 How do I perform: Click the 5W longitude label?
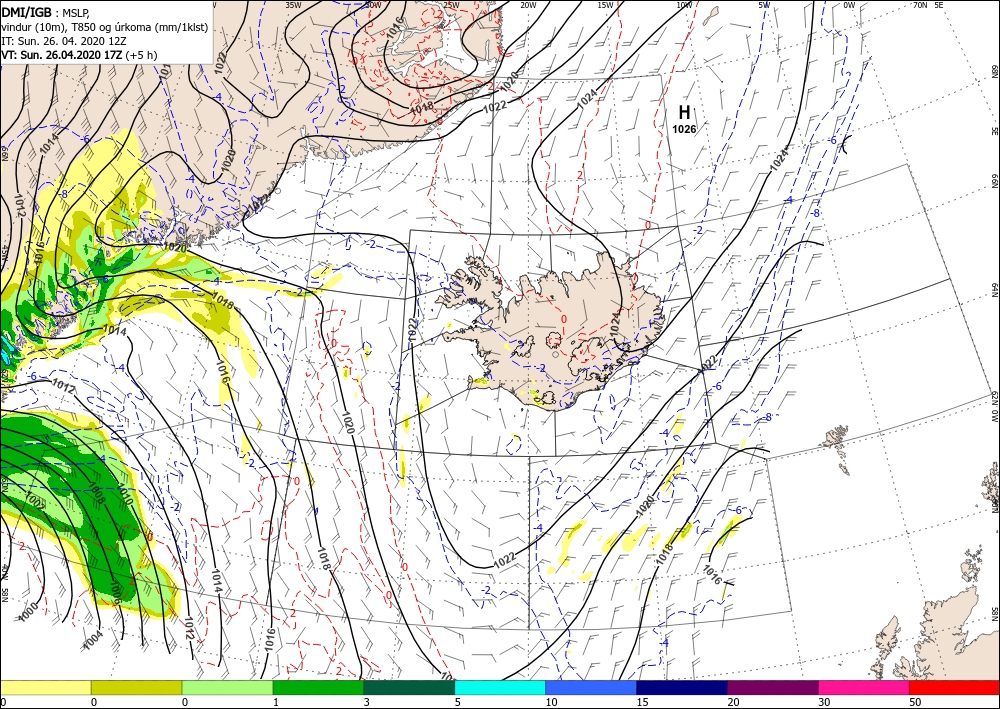765,5
